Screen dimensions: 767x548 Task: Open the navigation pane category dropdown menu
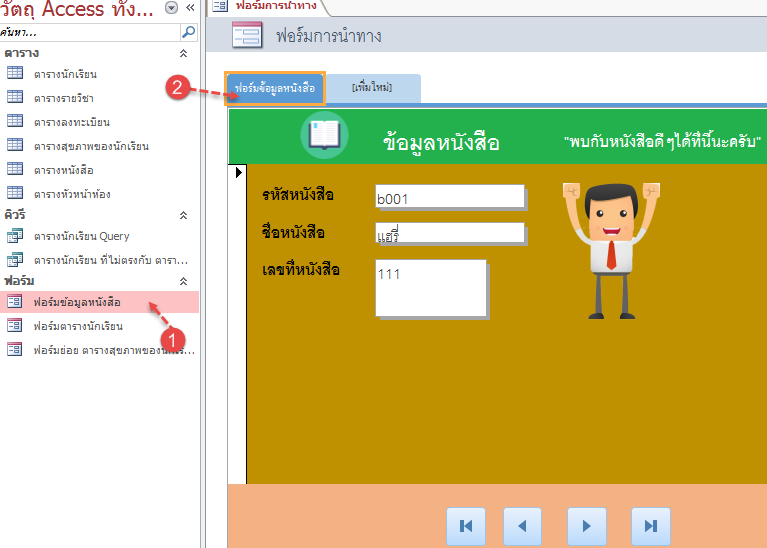pyautogui.click(x=171, y=8)
